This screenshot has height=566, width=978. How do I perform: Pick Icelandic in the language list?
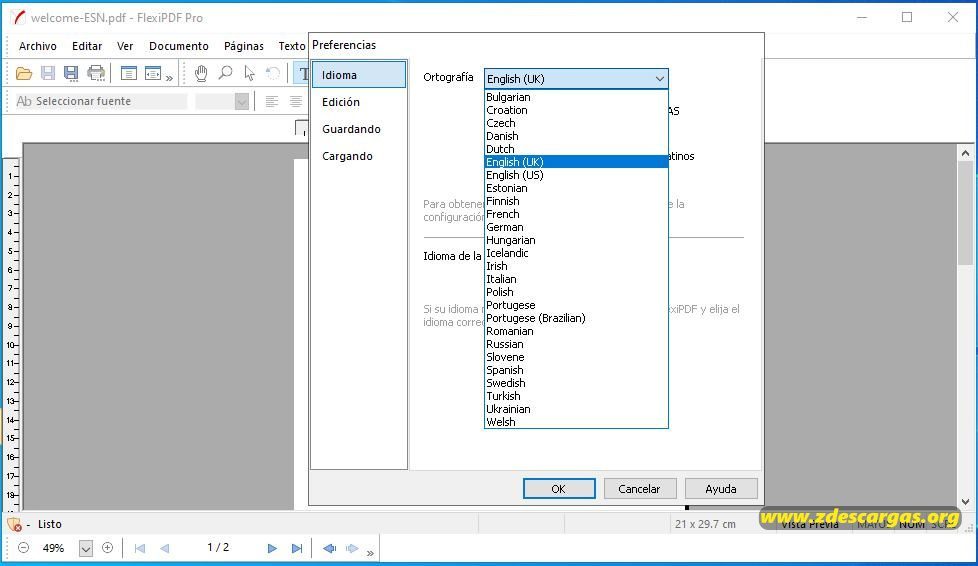coord(576,253)
